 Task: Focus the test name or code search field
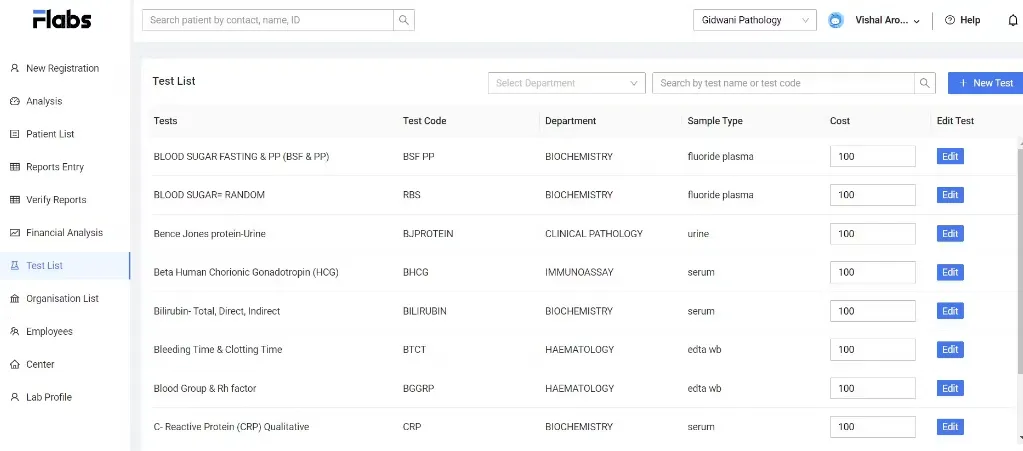(x=783, y=83)
